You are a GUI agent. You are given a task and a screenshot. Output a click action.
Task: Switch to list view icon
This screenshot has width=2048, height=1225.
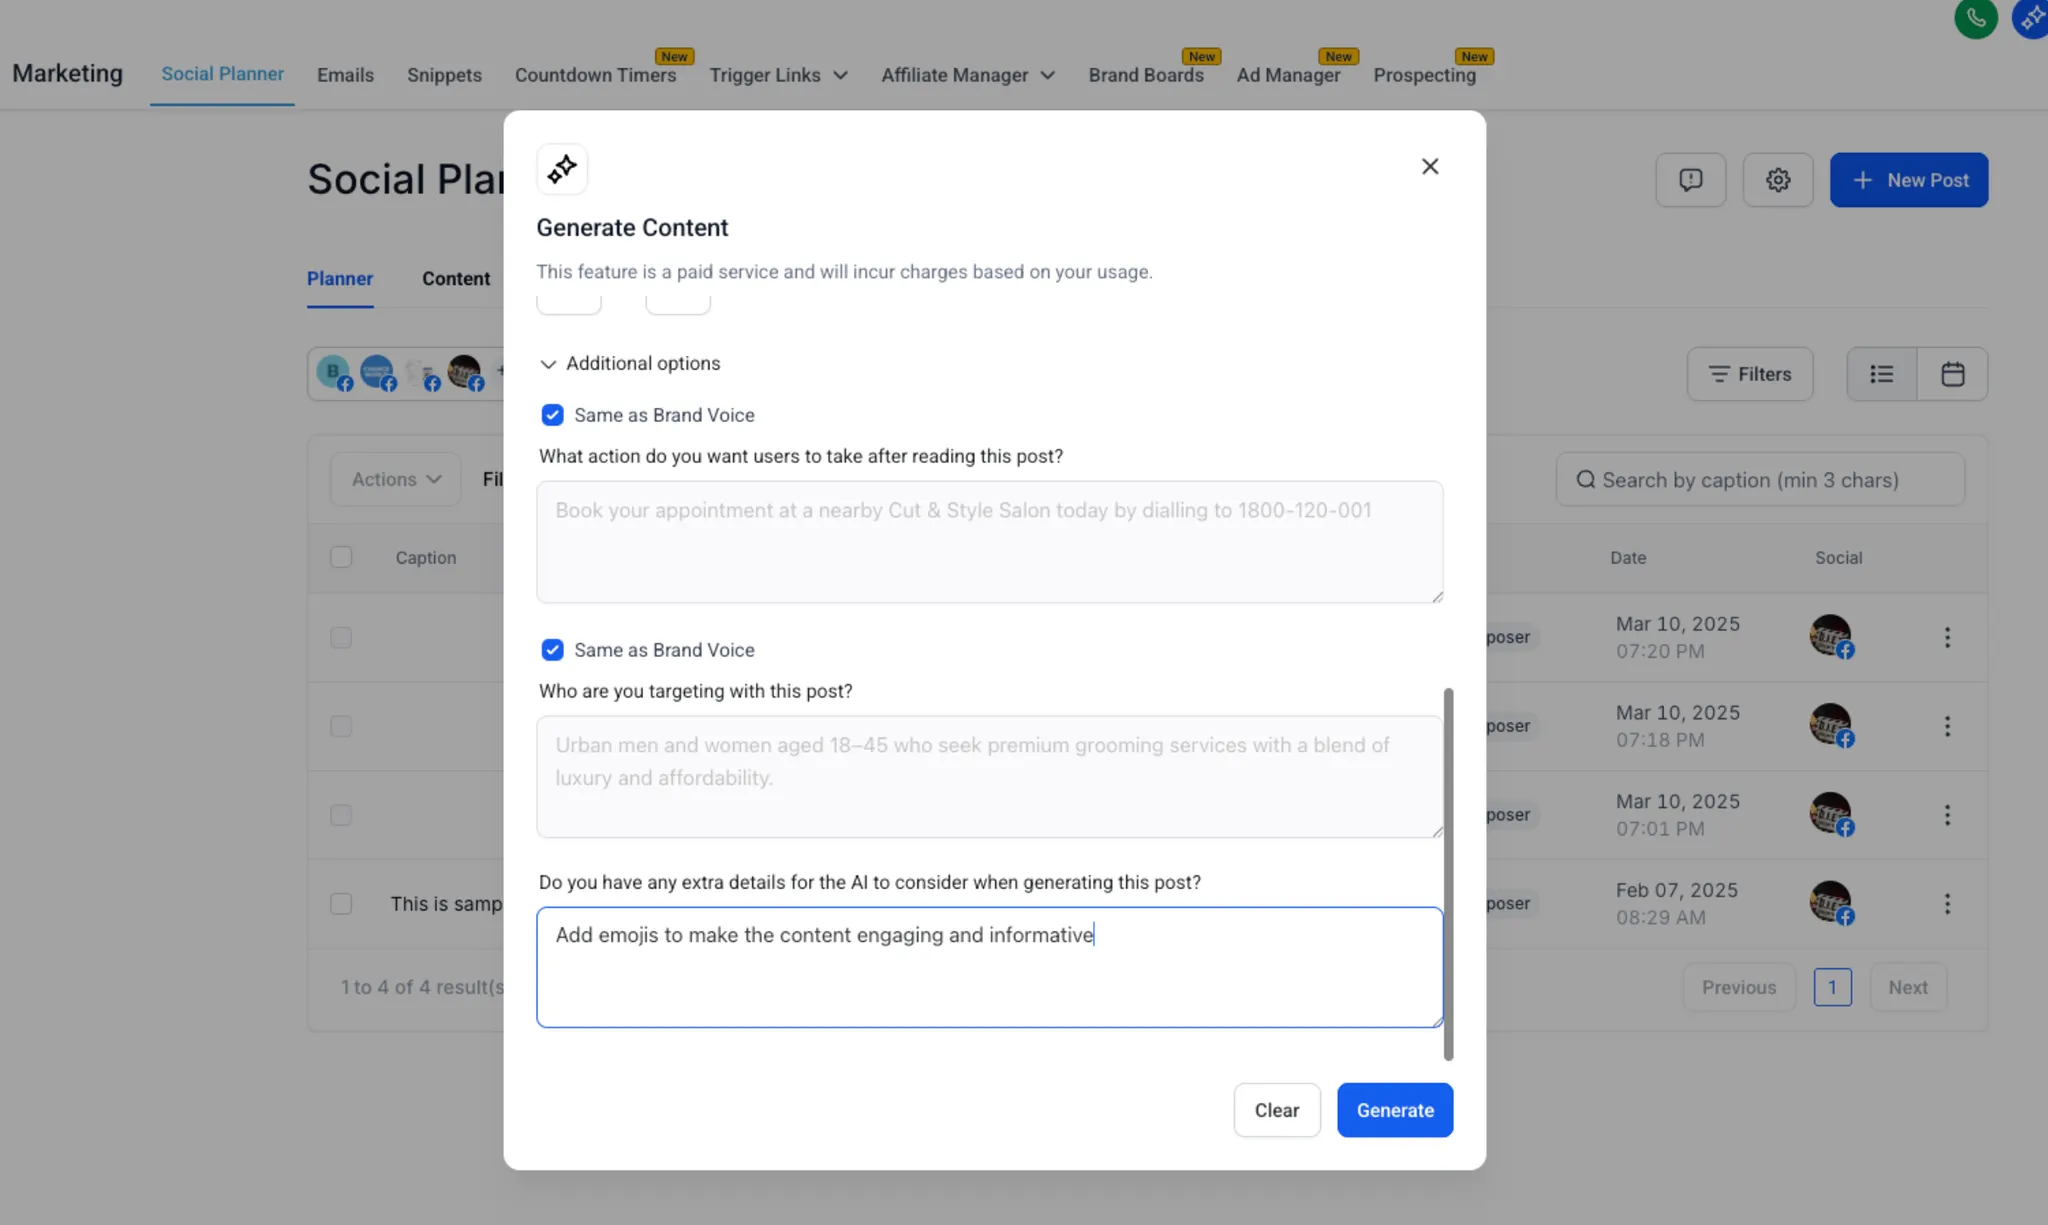1881,374
